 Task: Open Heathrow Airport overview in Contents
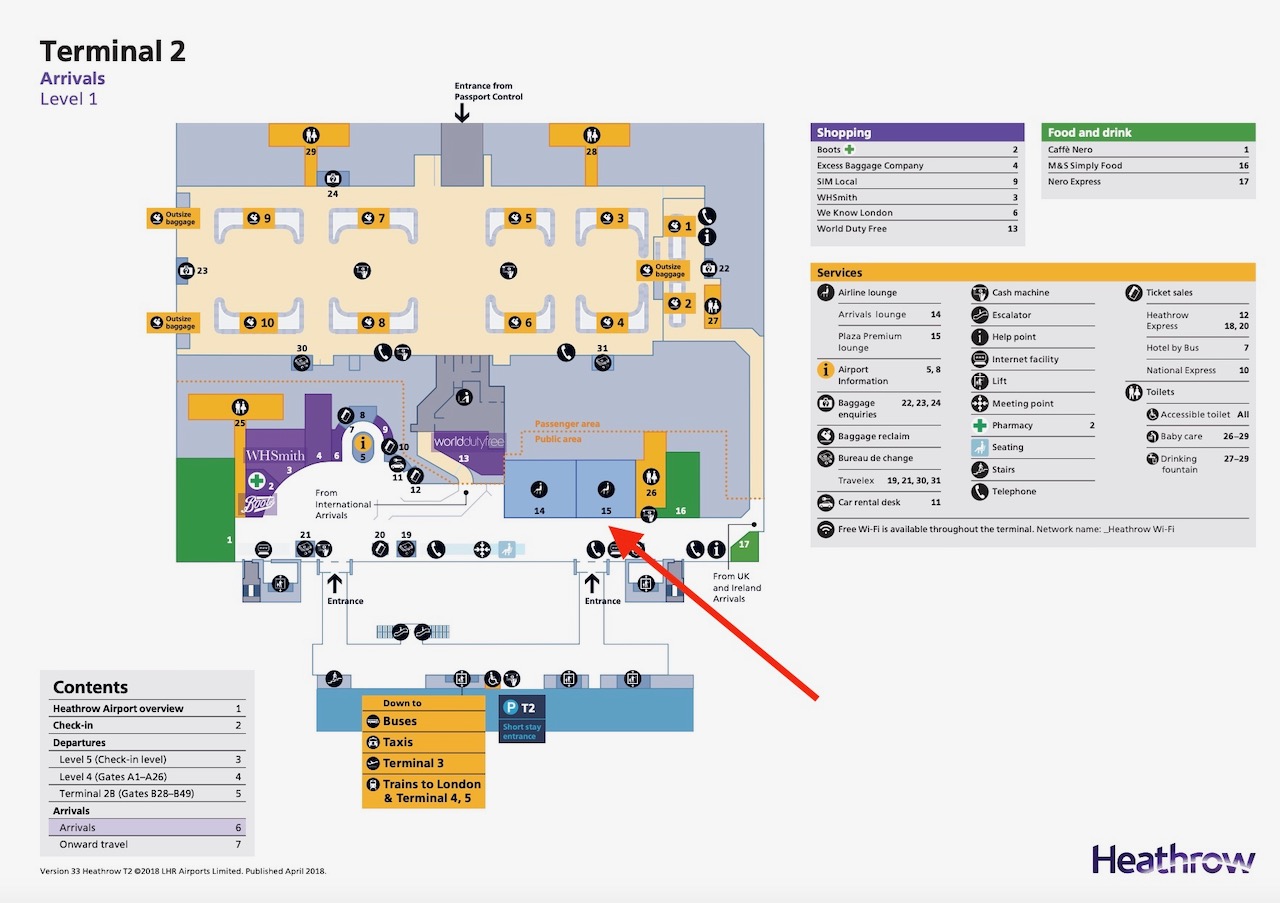pos(118,708)
